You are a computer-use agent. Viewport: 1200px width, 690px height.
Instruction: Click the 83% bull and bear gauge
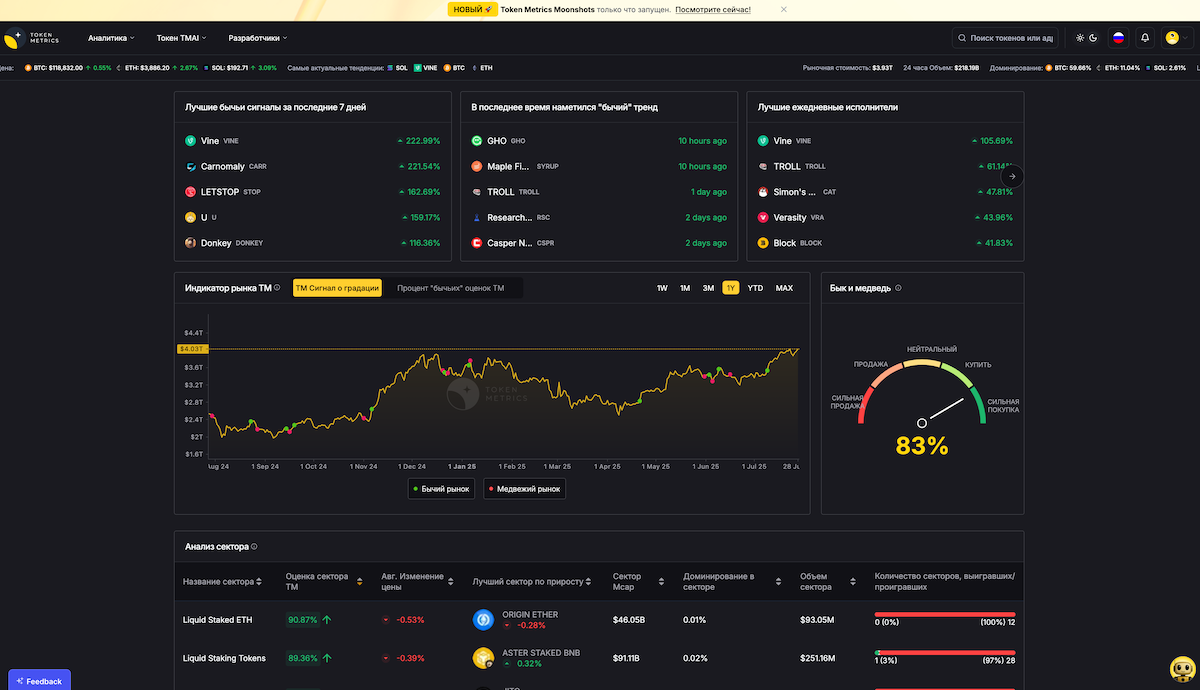click(922, 410)
